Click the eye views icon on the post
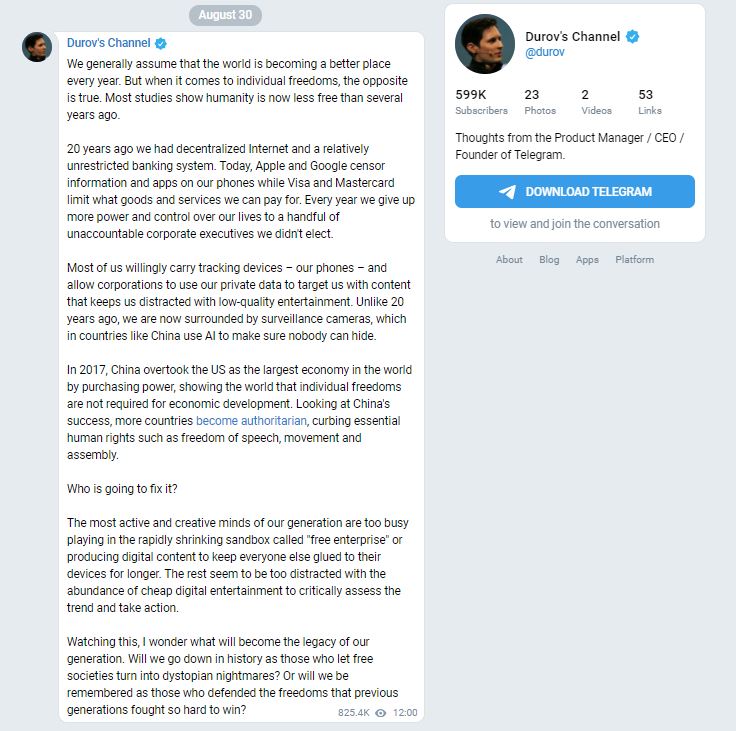This screenshot has width=736, height=731. pyautogui.click(x=381, y=713)
